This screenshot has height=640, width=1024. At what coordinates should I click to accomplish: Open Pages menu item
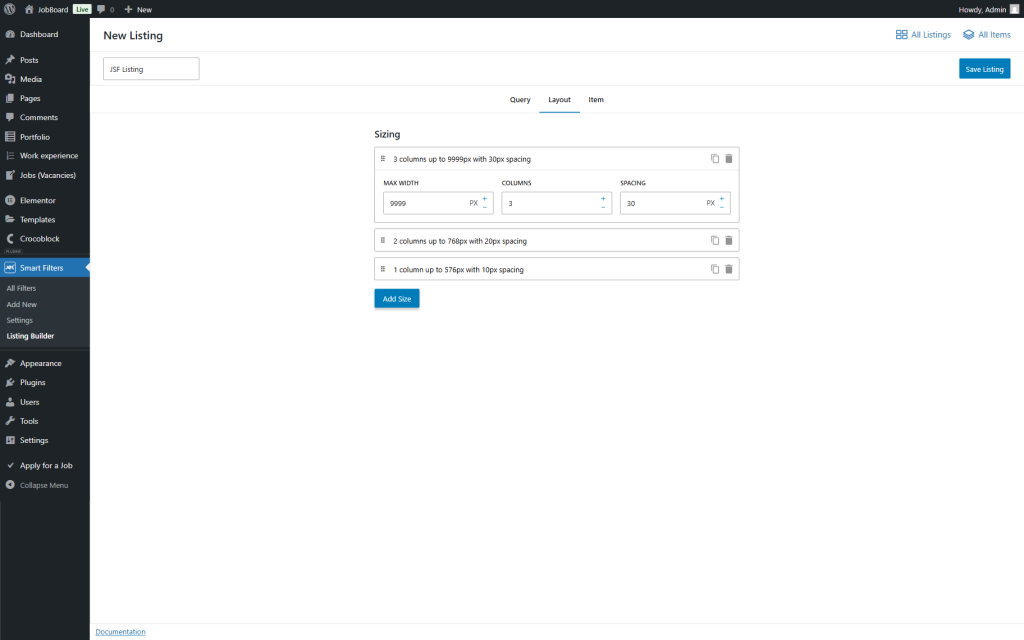point(44,98)
